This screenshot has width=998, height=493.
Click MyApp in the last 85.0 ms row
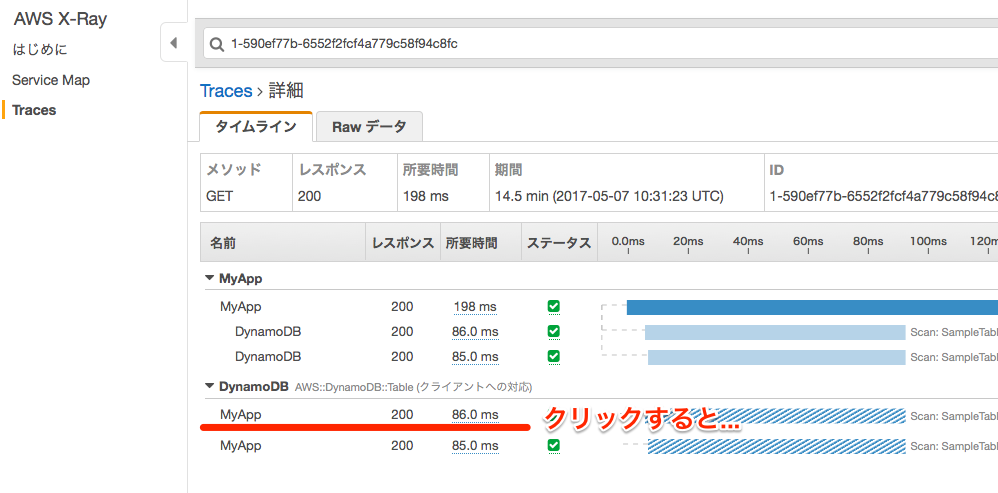(x=241, y=445)
